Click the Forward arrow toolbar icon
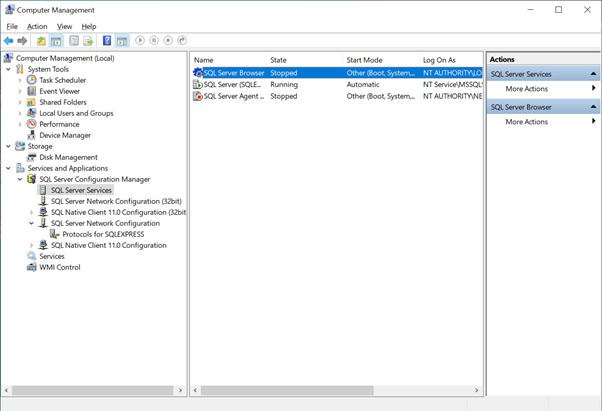Screen dimensions: 602x411 pyautogui.click(x=22, y=41)
